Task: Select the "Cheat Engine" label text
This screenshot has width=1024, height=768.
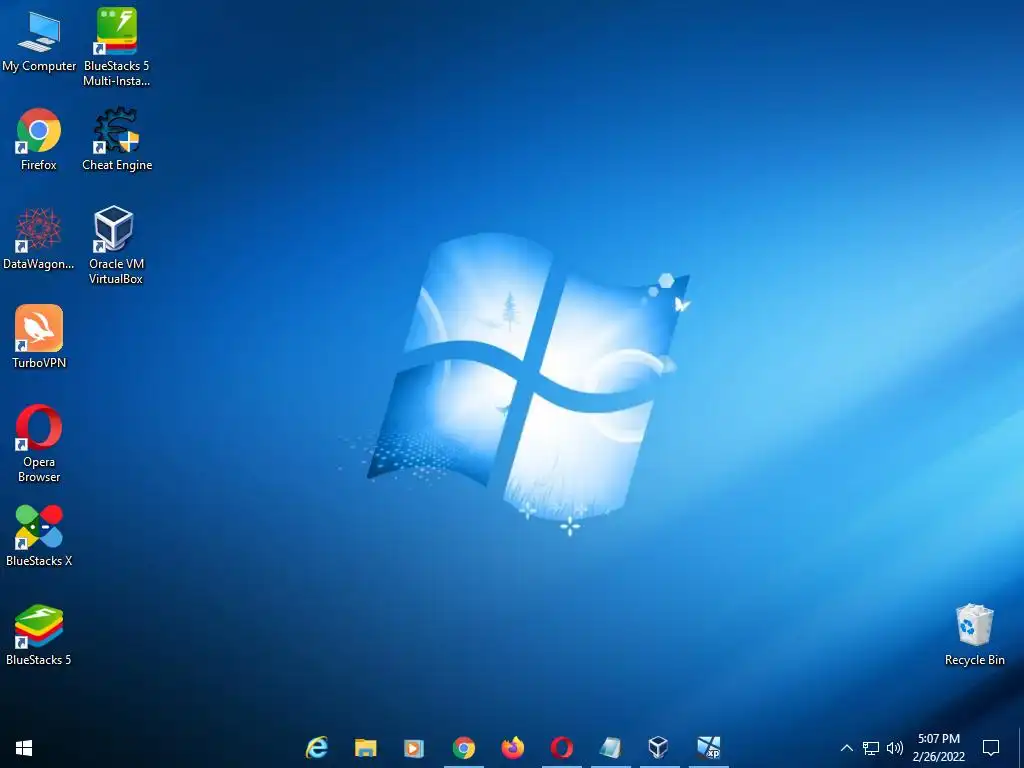Action: tap(117, 165)
